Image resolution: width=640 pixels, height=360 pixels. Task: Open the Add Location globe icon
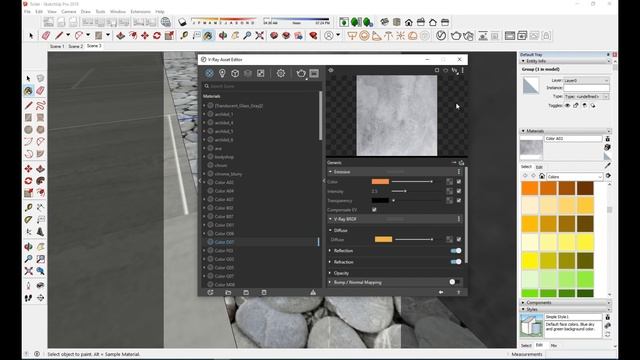coord(165,22)
